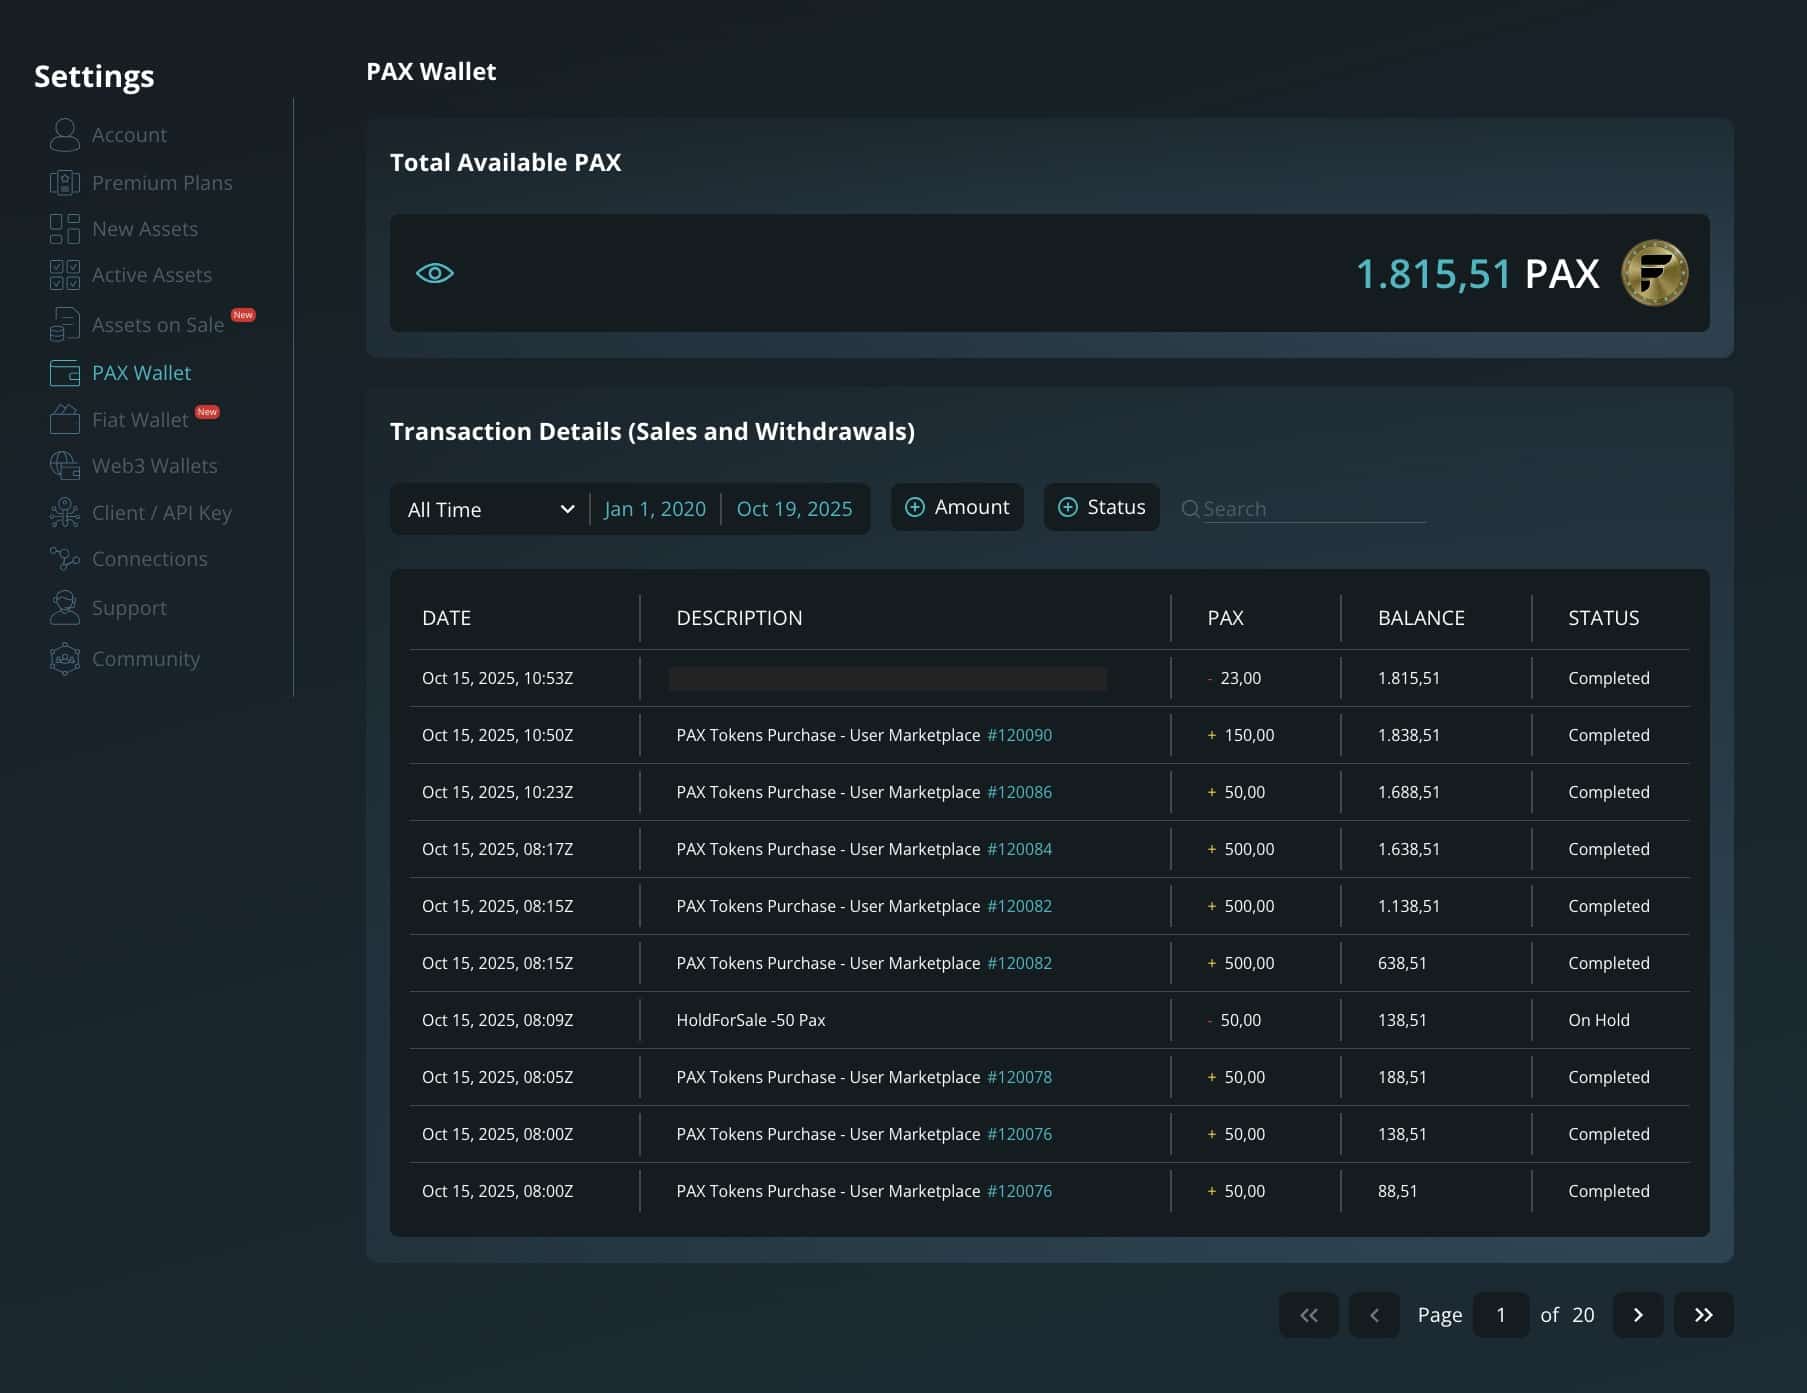Switch to the Fiat Wallet section

139,419
